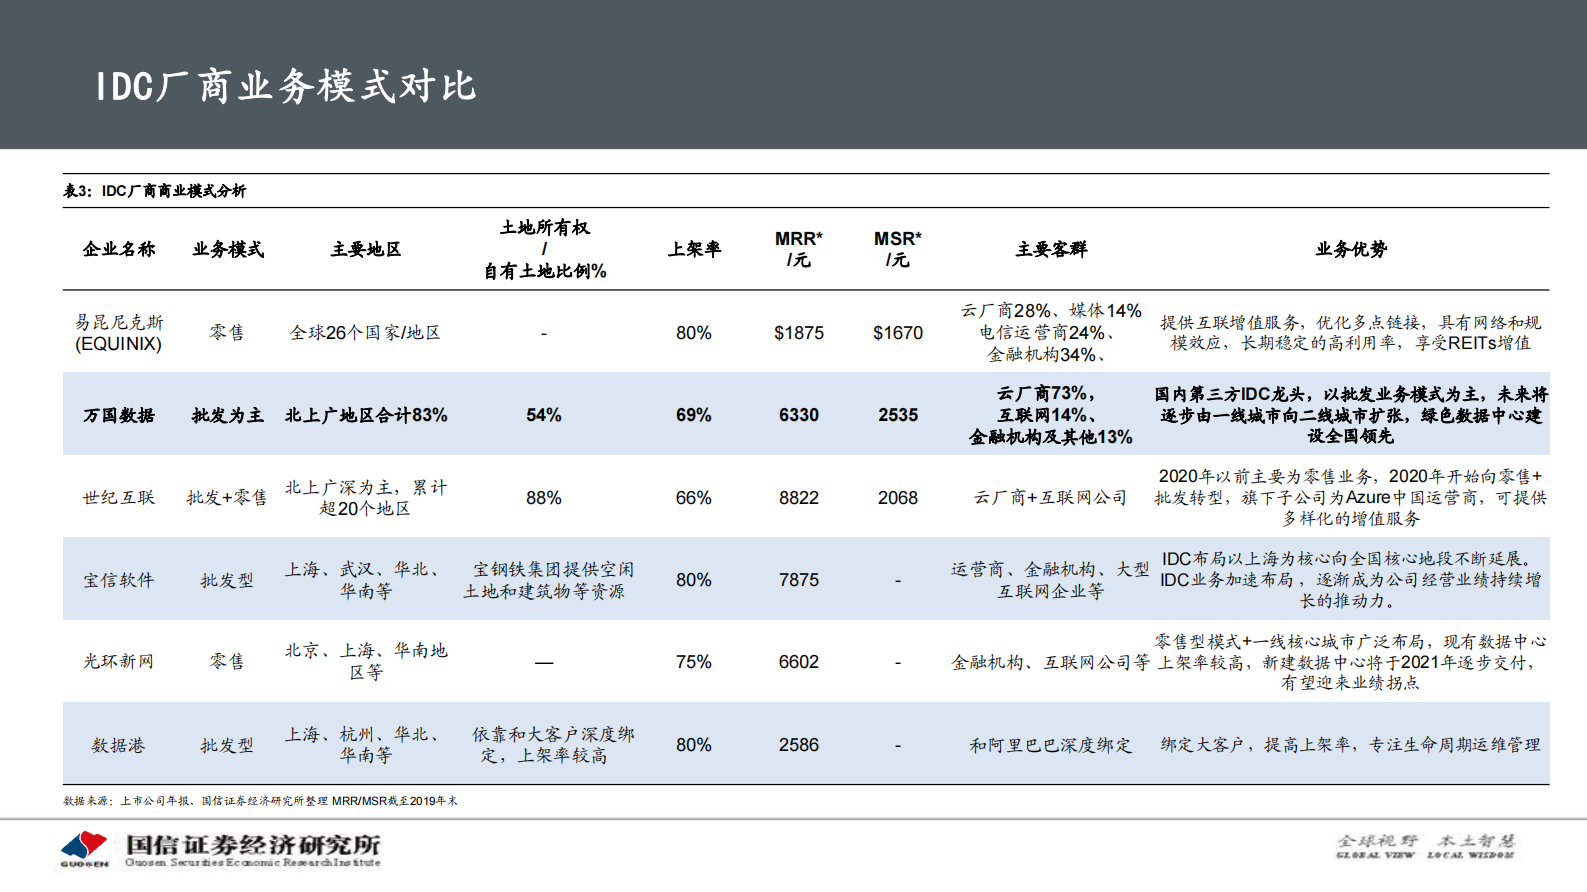Click the MRR value '6602'
The width and height of the screenshot is (1587, 892).
[799, 662]
